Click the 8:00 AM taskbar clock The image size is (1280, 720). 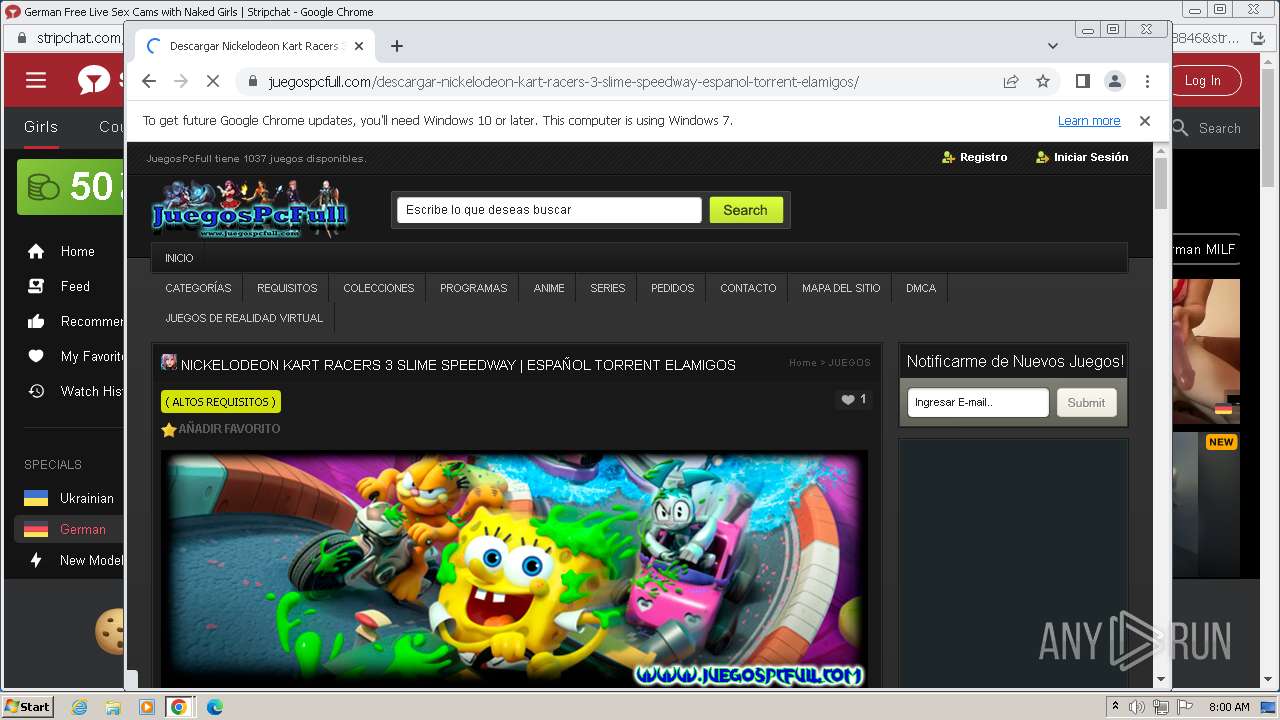tap(1229, 707)
